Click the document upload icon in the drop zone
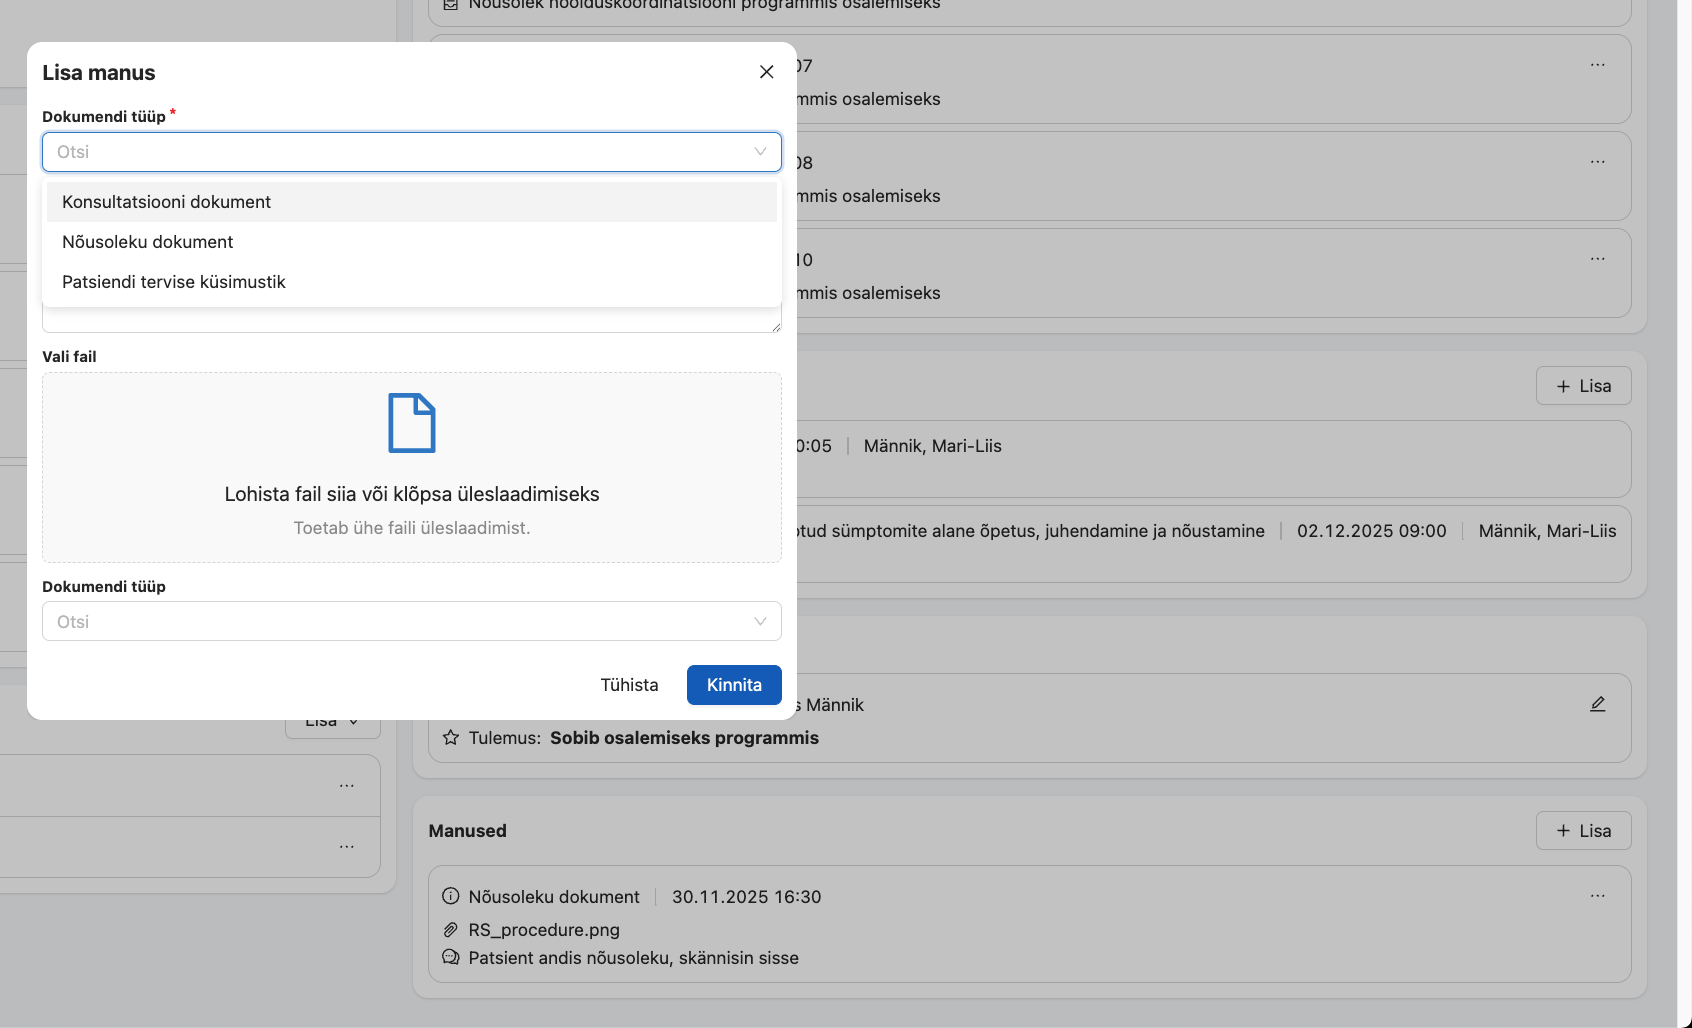The width and height of the screenshot is (1692, 1028). tap(411, 422)
